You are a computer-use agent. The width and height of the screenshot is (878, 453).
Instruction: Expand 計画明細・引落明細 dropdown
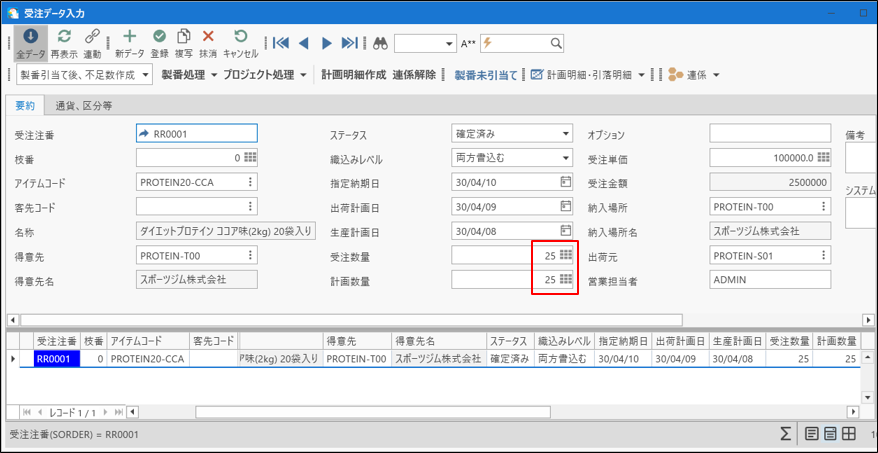641,75
